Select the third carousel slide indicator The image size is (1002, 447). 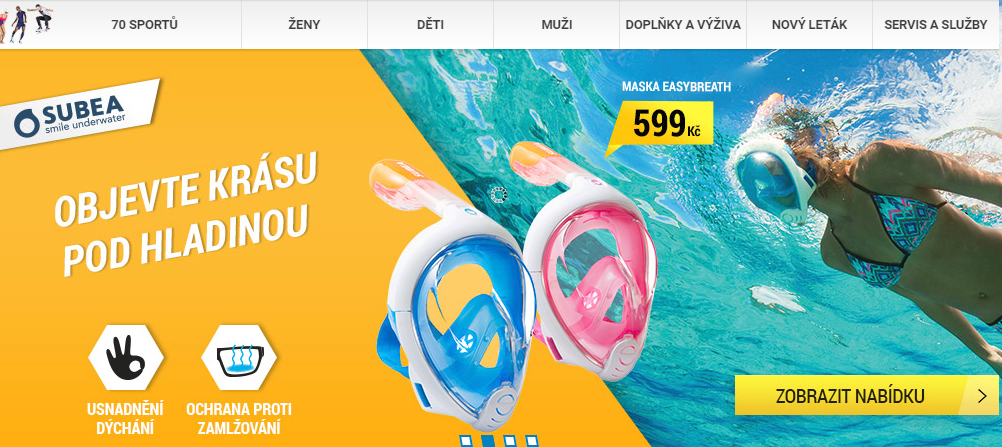coord(509,441)
